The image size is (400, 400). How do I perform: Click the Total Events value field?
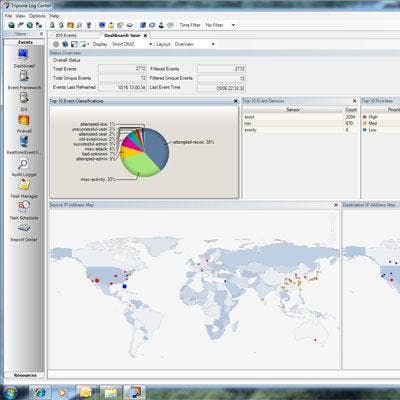pos(122,69)
